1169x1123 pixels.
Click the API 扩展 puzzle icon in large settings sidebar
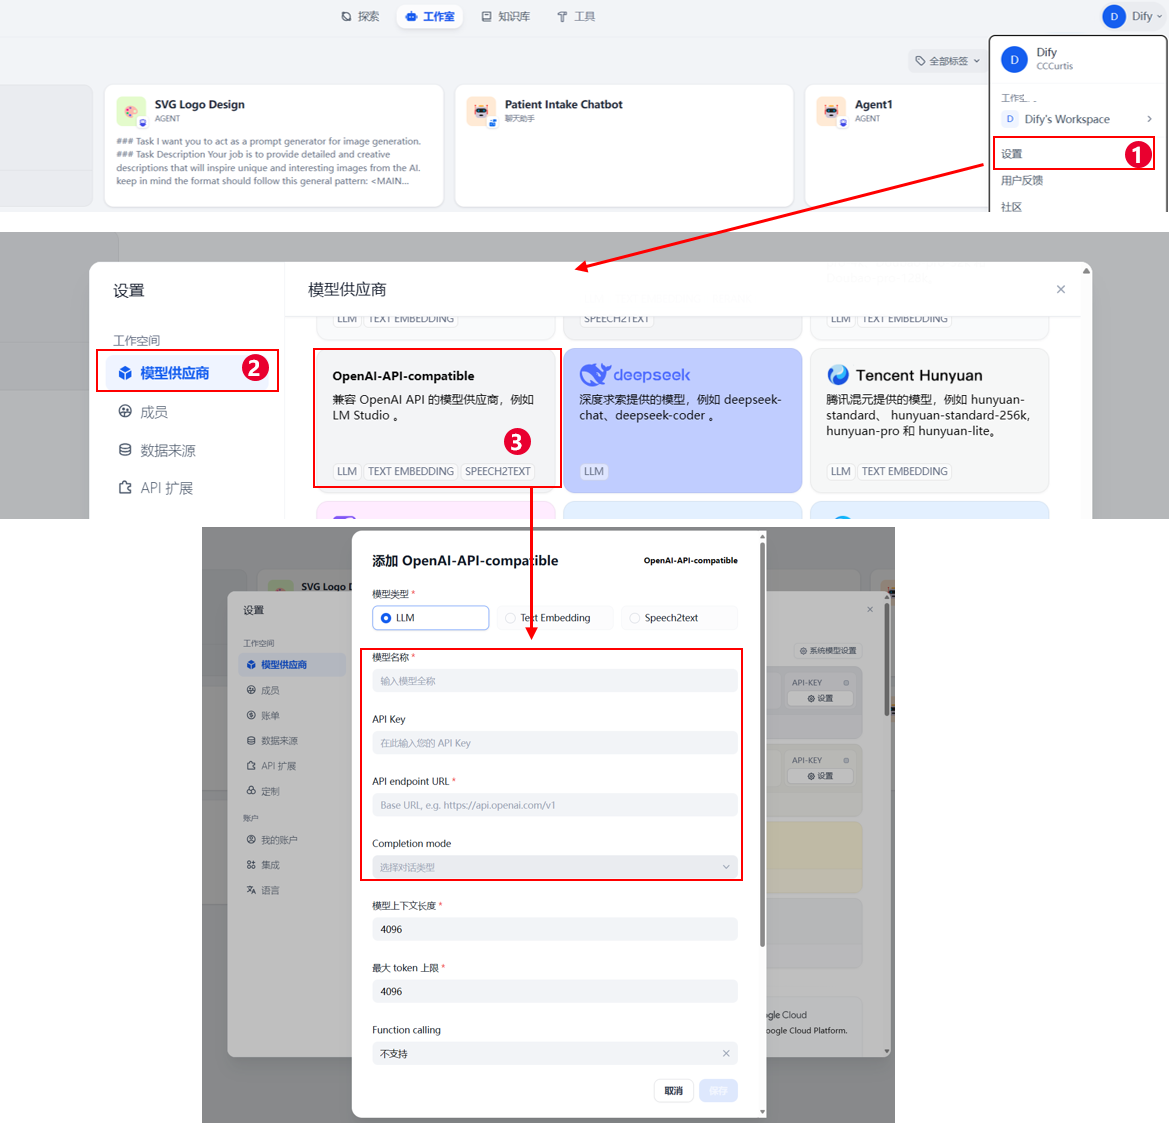tap(125, 487)
